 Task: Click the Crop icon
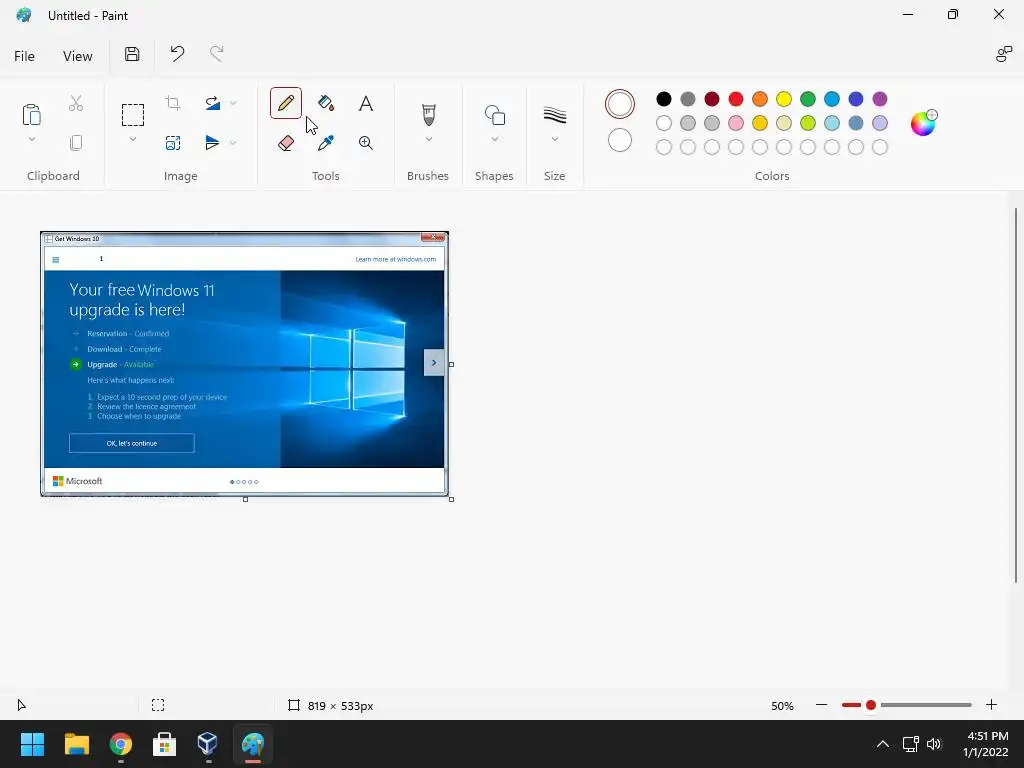pos(173,103)
